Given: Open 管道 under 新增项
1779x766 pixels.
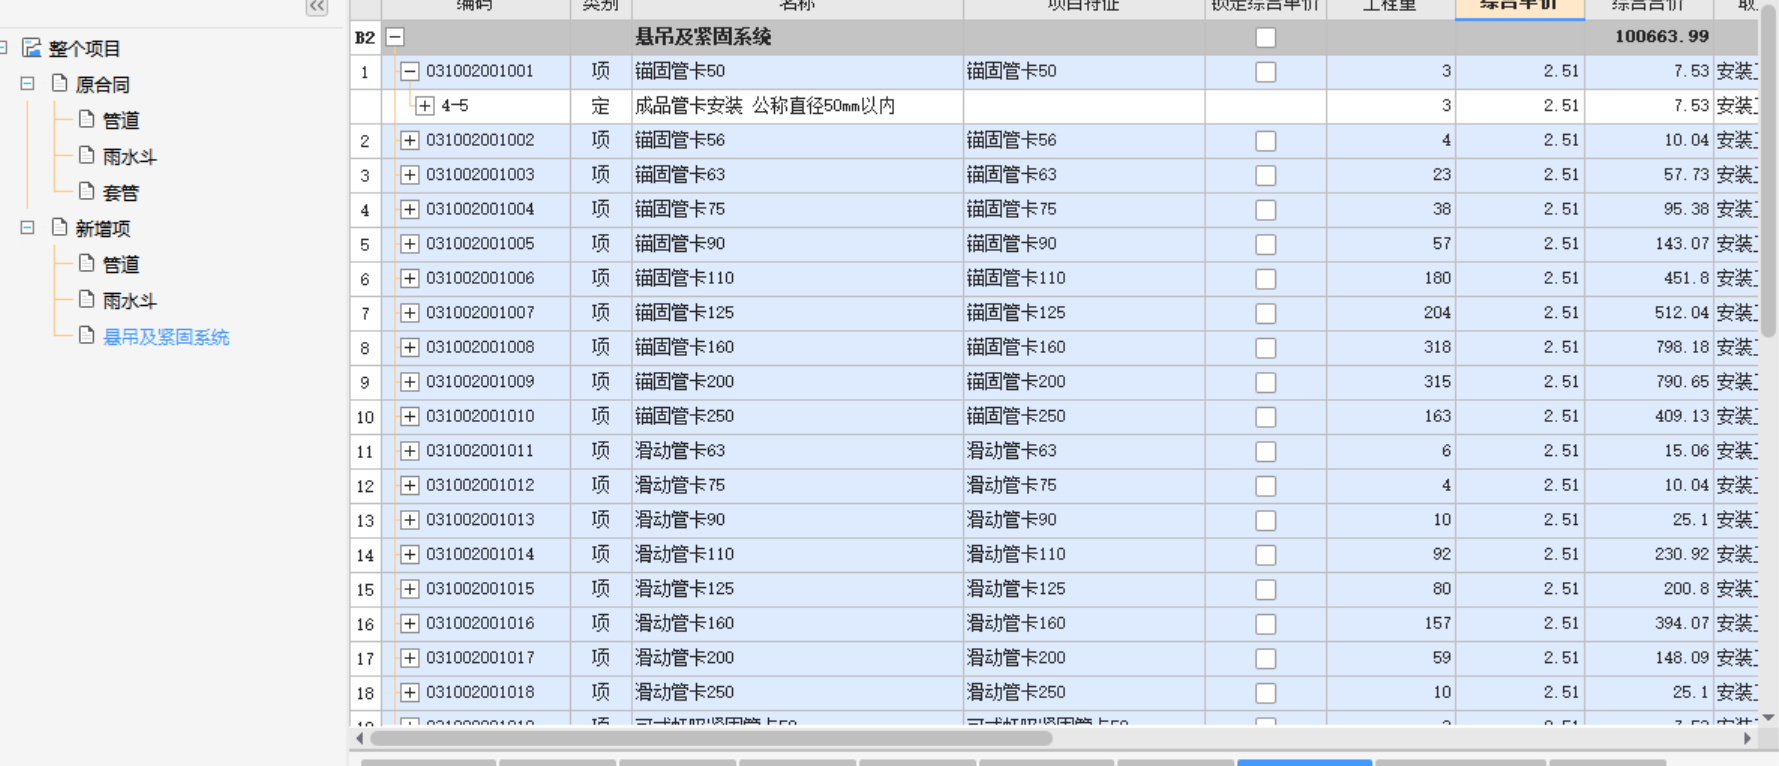Looking at the screenshot, I should point(121,264).
